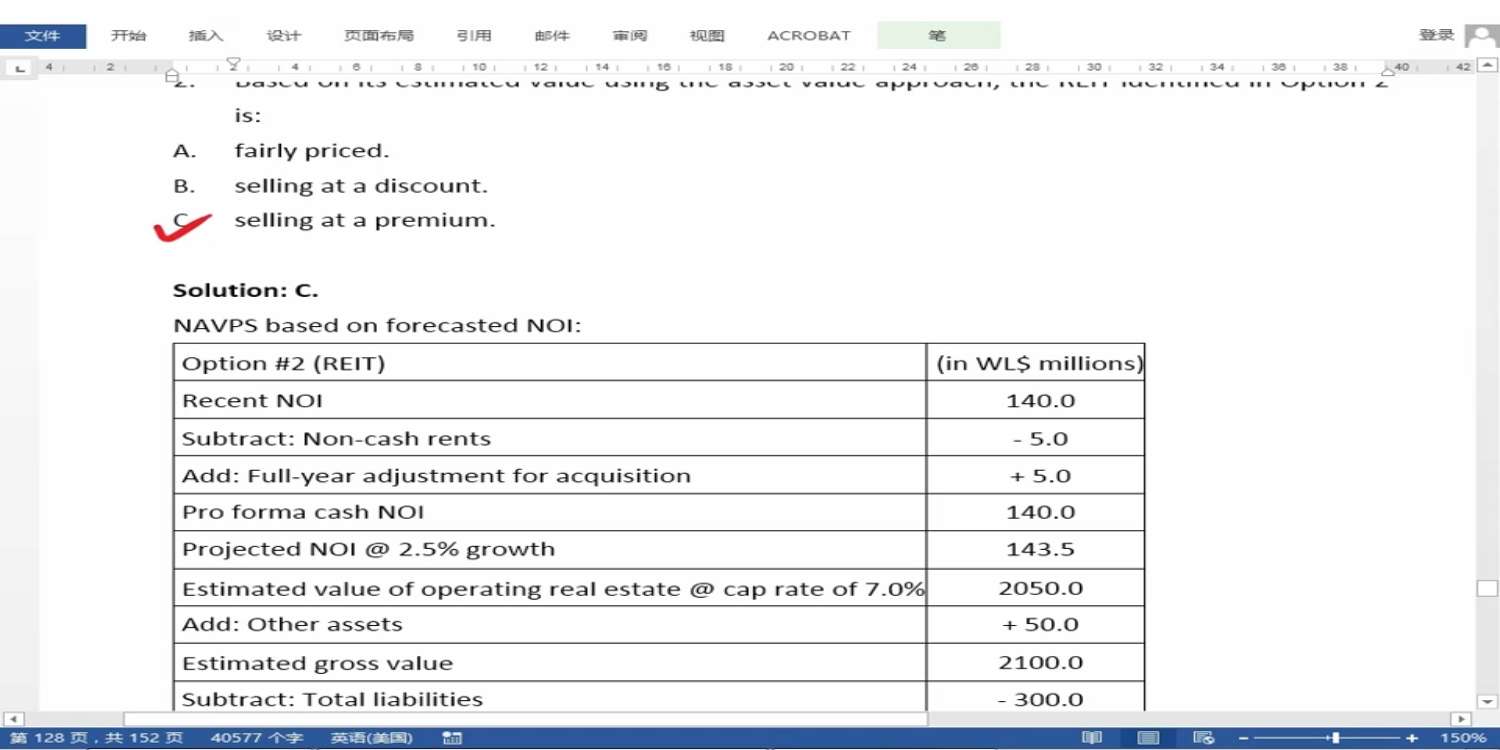This screenshot has width=1500, height=750.
Task: Click the 150% zoom level button
Action: (x=1463, y=738)
